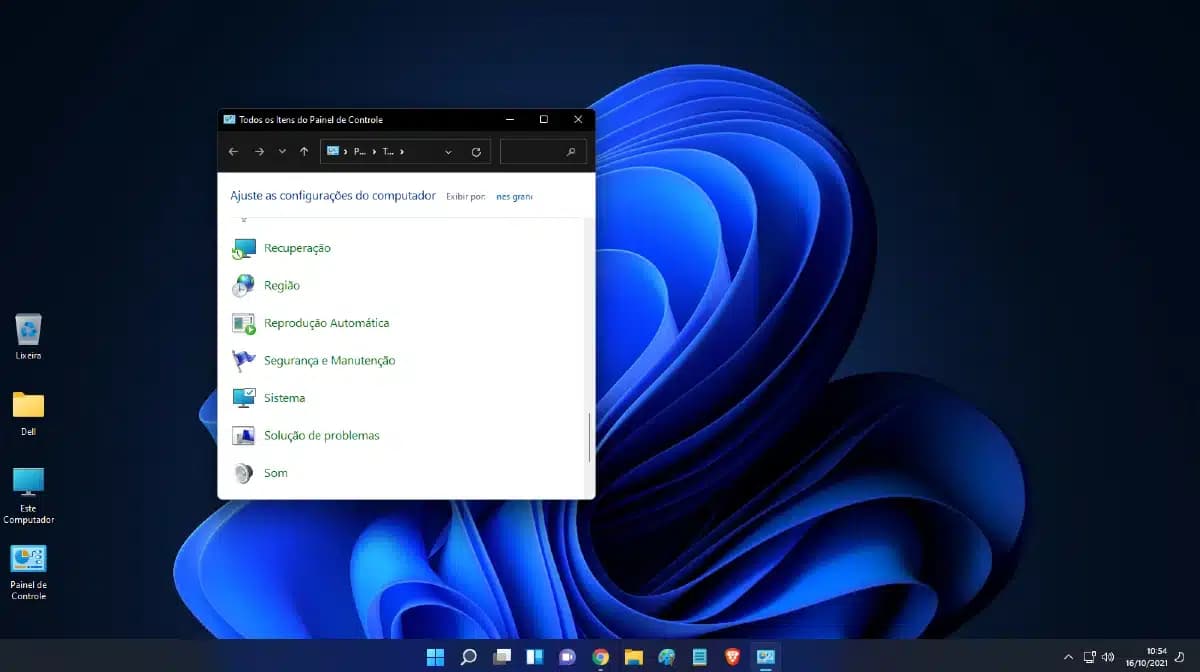1200x672 pixels.
Task: Expand recent locations chevron
Action: click(282, 152)
